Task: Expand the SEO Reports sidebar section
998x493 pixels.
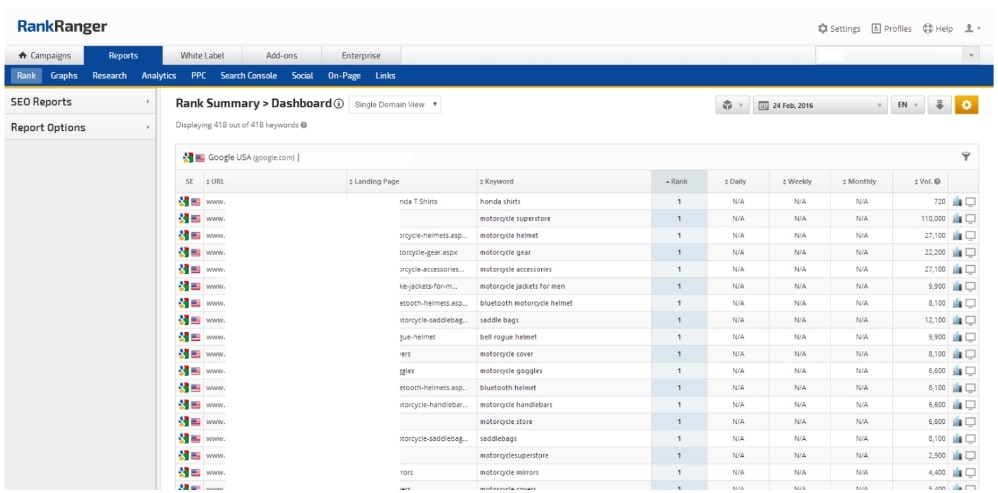Action: tap(80, 102)
